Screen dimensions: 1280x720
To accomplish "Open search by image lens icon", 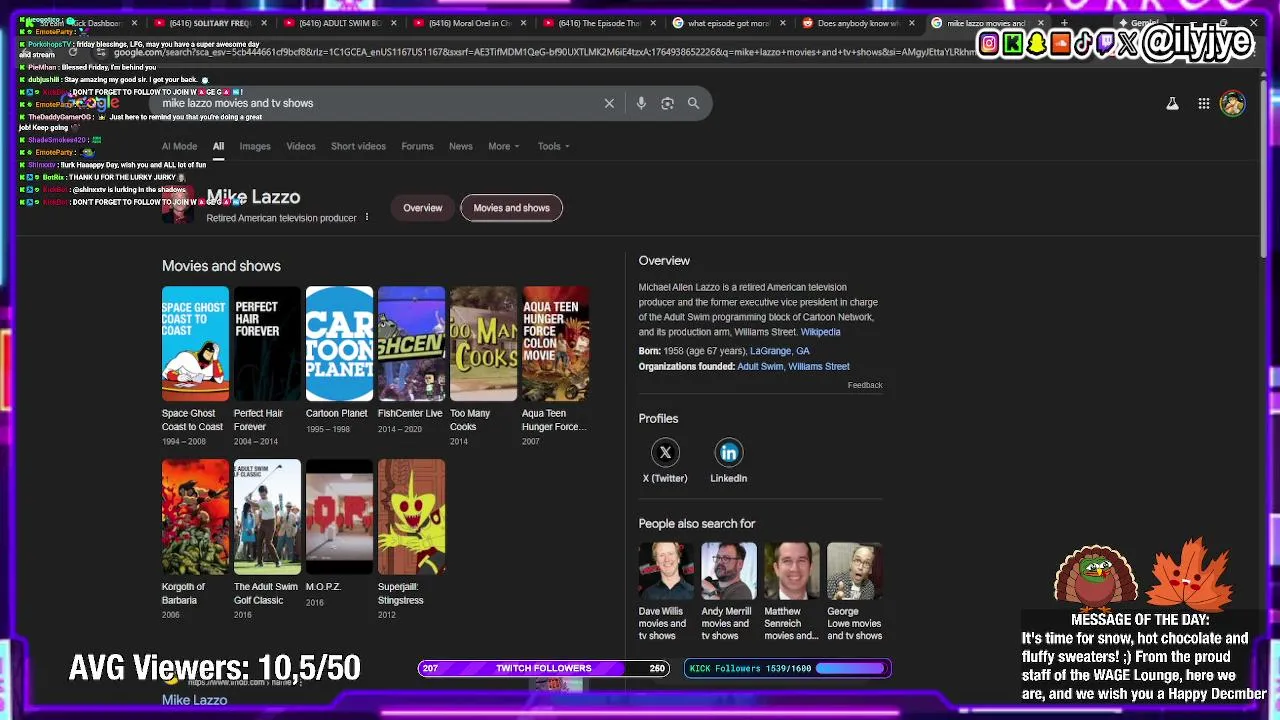I will click(x=667, y=103).
